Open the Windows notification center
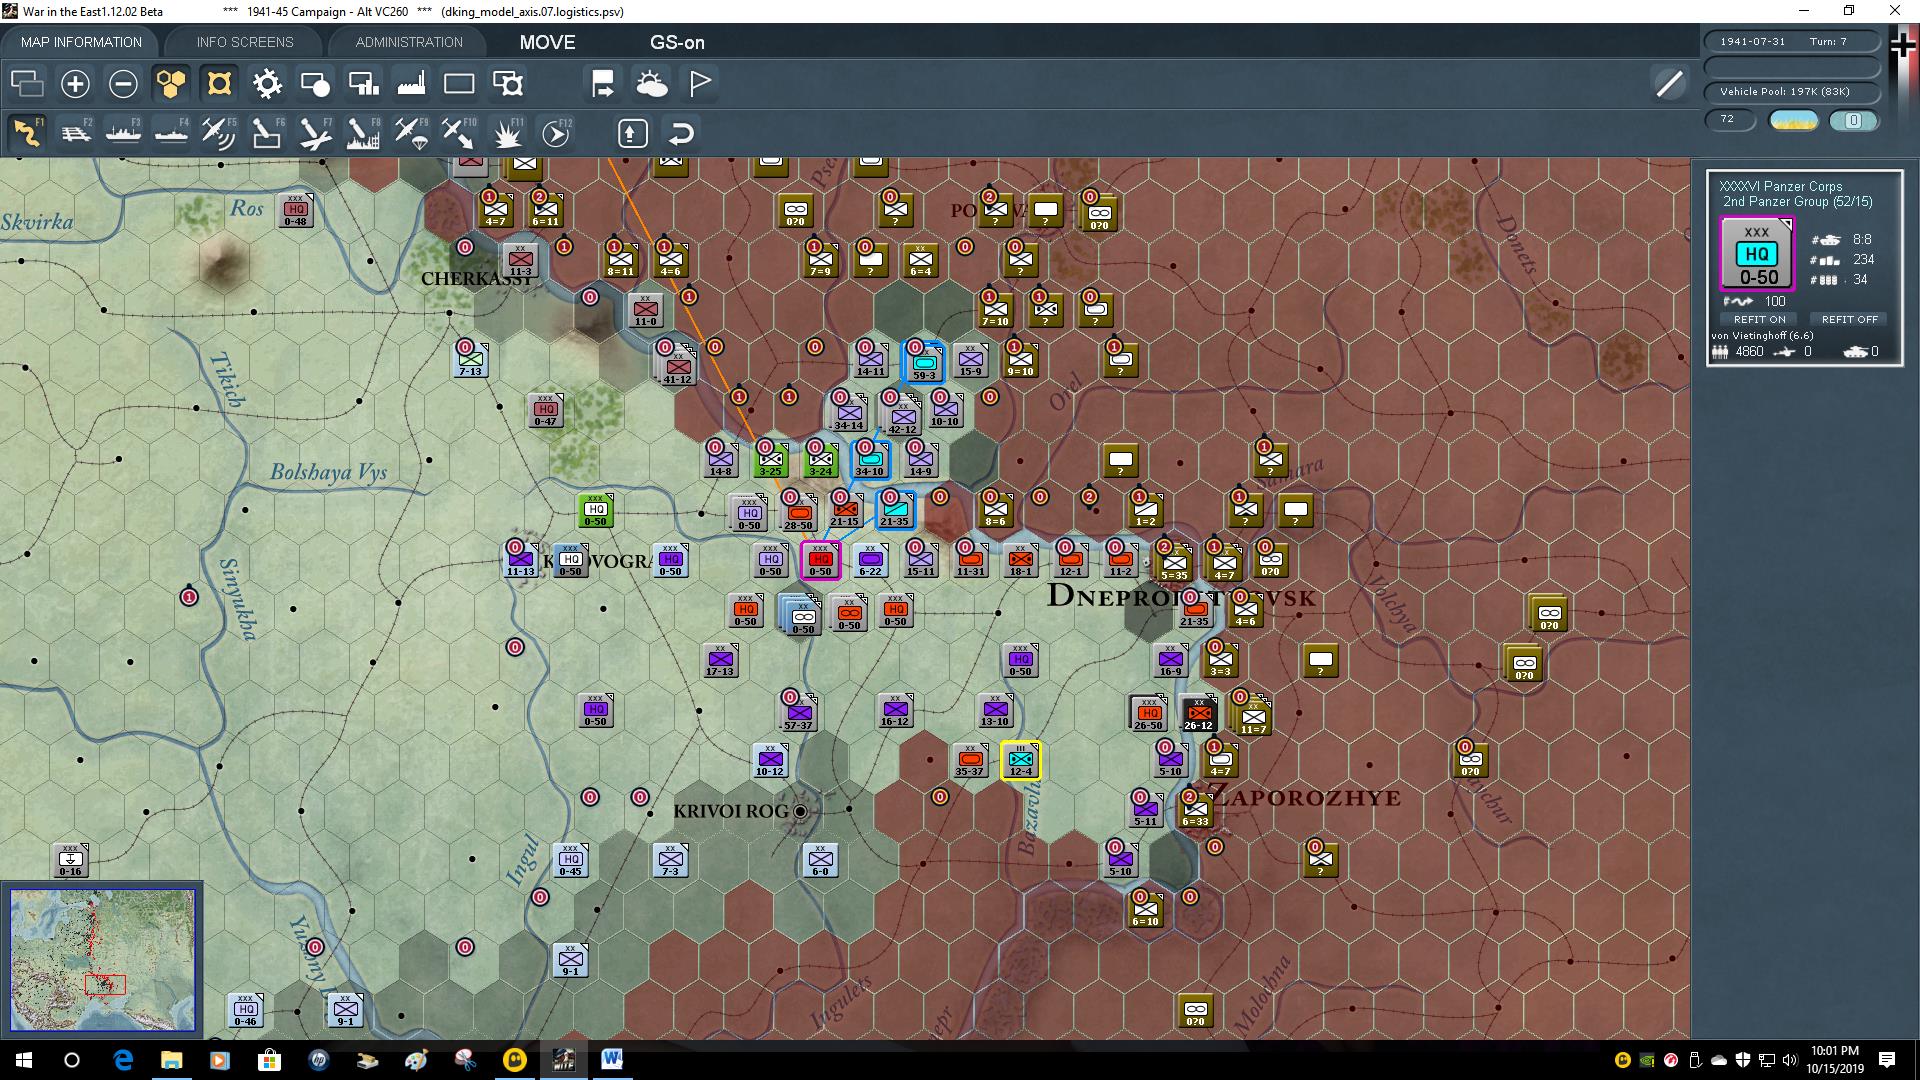This screenshot has width=1920, height=1080. tap(1887, 1060)
